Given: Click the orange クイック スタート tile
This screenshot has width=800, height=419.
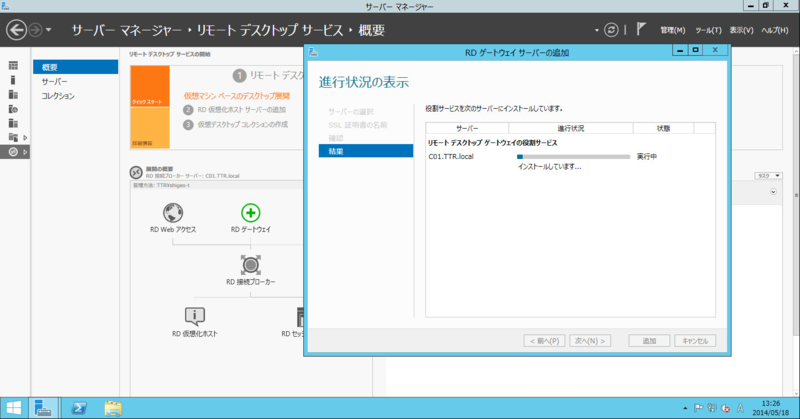Looking at the screenshot, I should tap(150, 86).
